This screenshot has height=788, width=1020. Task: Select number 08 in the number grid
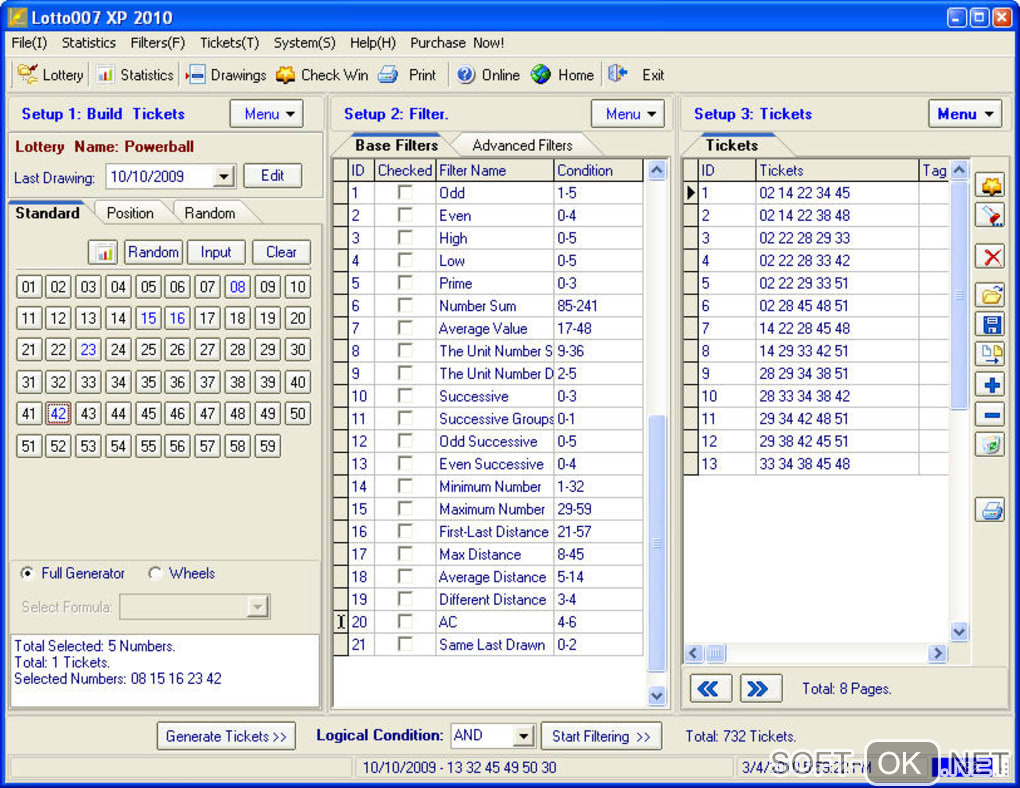tap(237, 287)
